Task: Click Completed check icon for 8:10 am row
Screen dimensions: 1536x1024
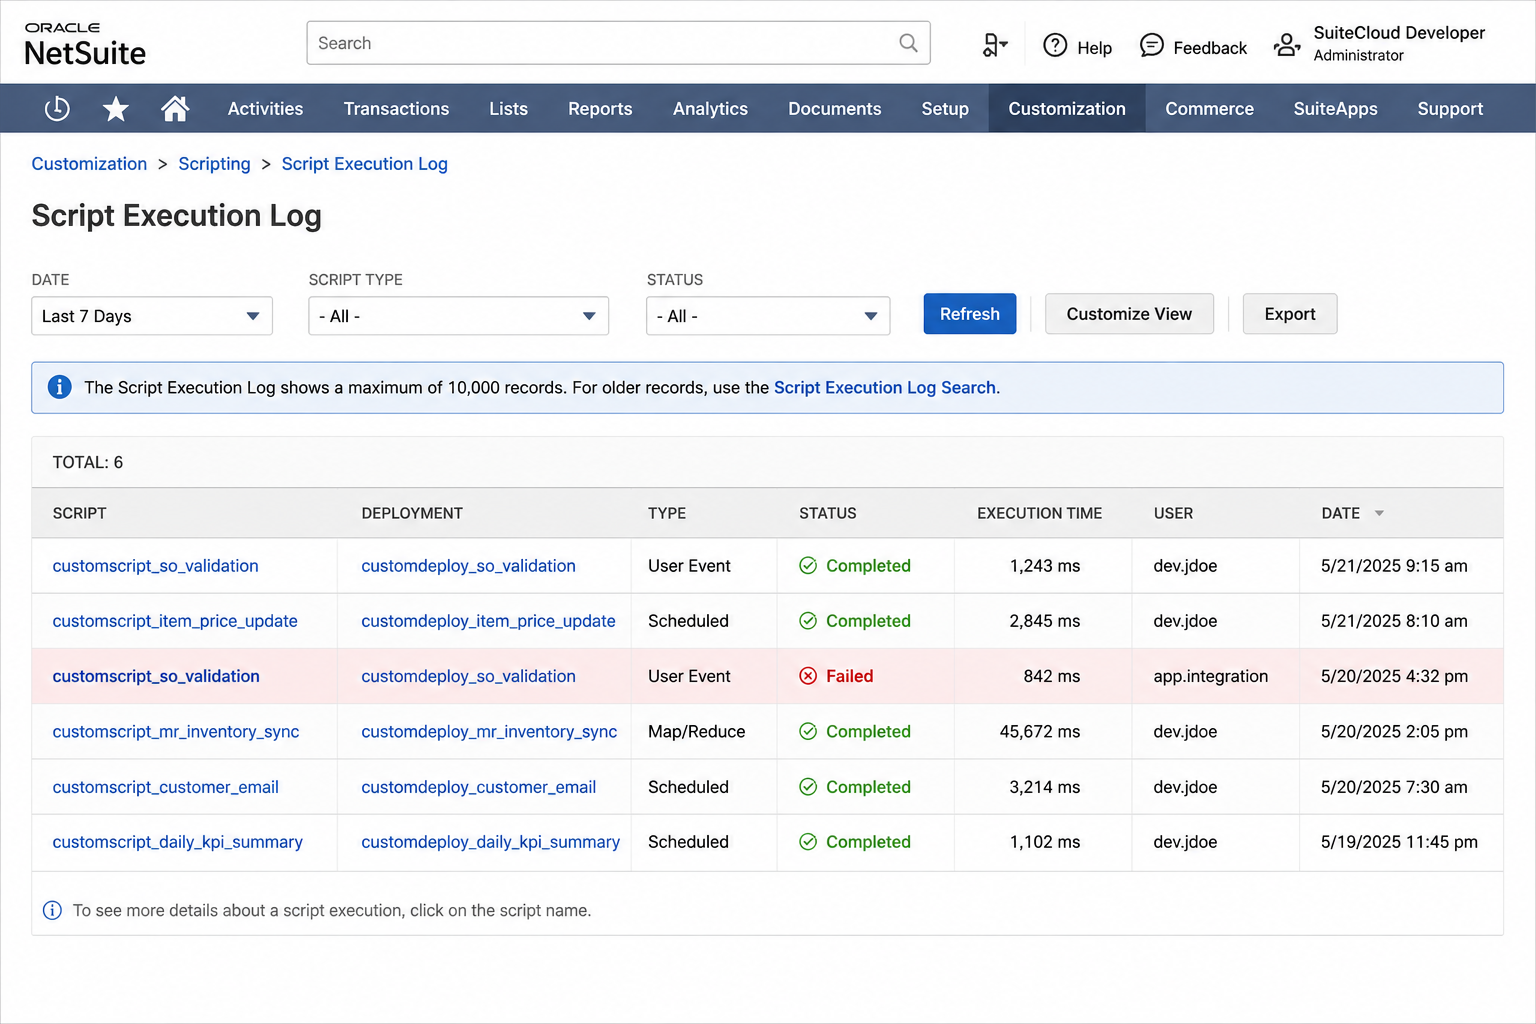Action: coord(808,621)
